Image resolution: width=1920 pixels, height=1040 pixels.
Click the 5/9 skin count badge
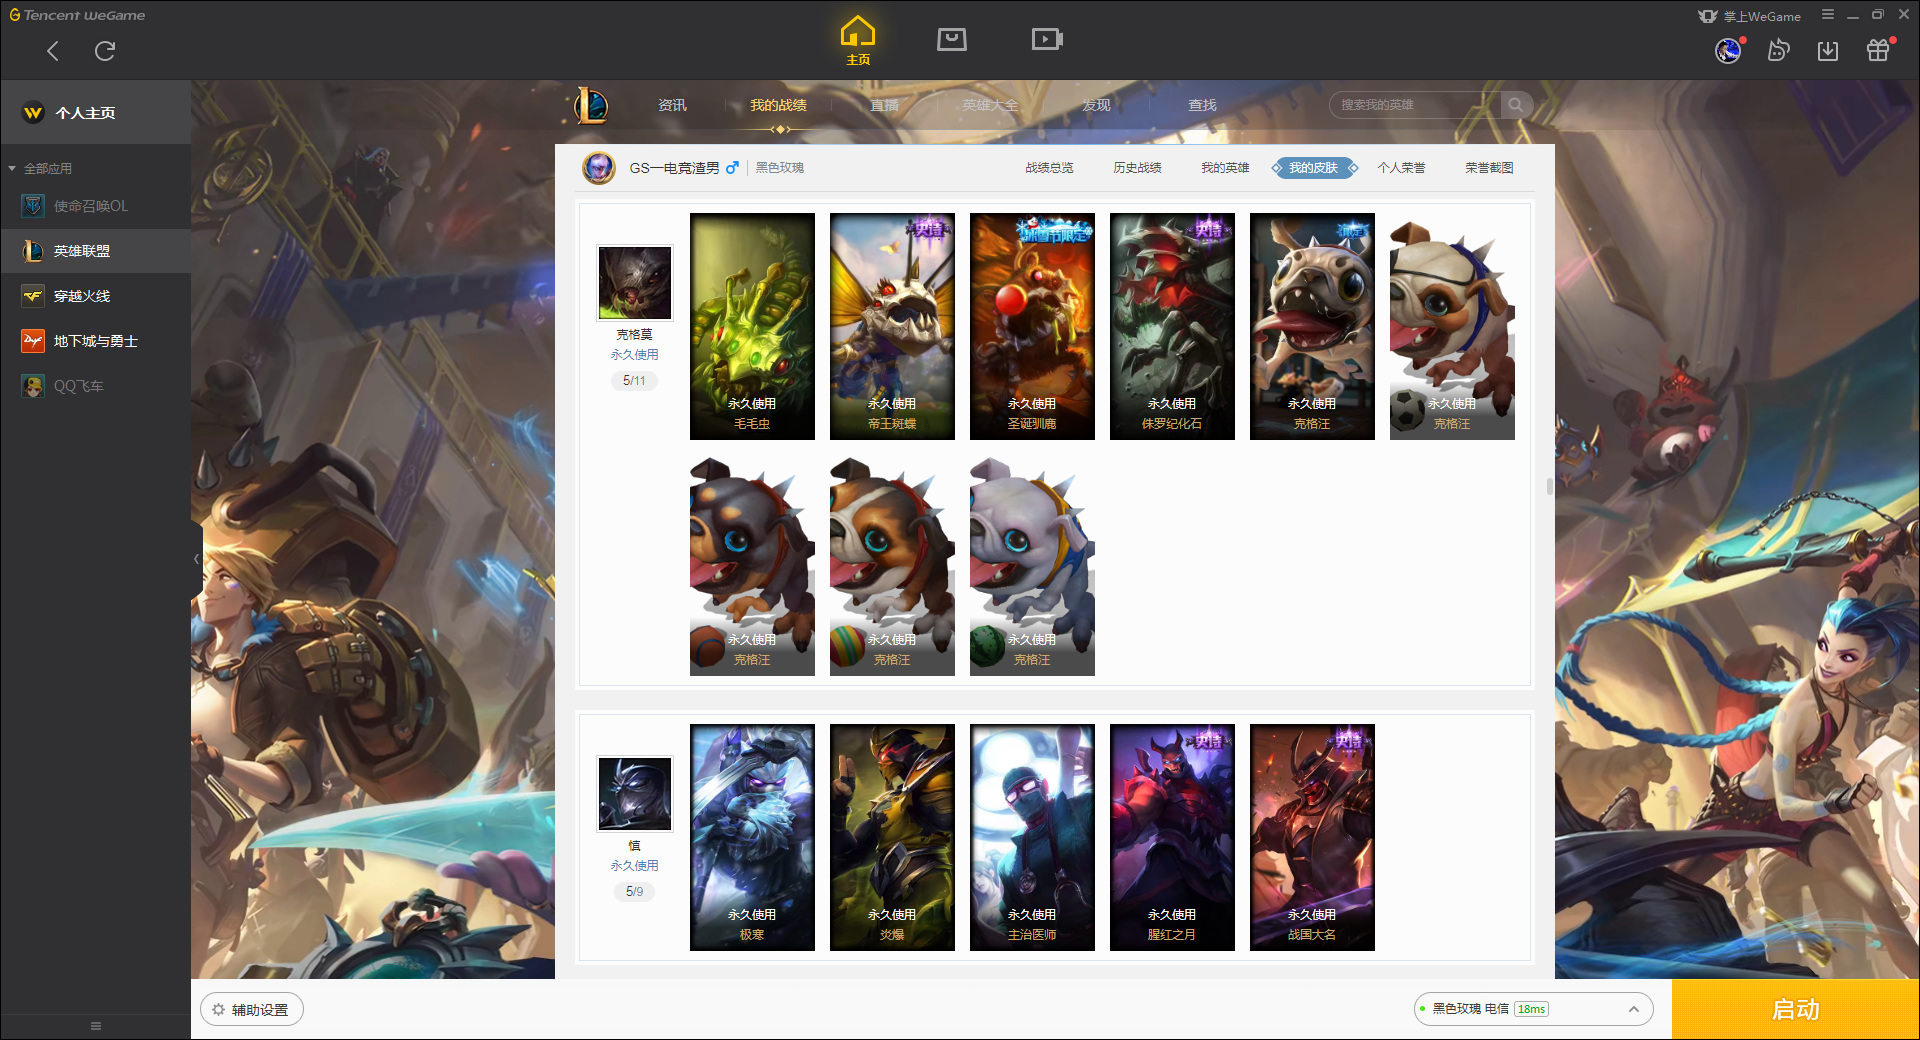(634, 892)
